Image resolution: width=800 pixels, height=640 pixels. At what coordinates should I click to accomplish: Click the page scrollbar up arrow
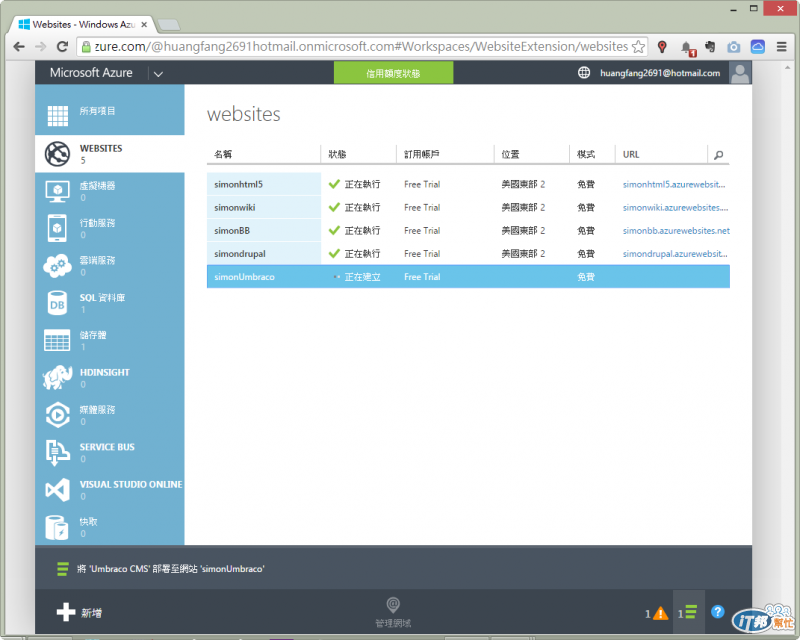(x=789, y=67)
